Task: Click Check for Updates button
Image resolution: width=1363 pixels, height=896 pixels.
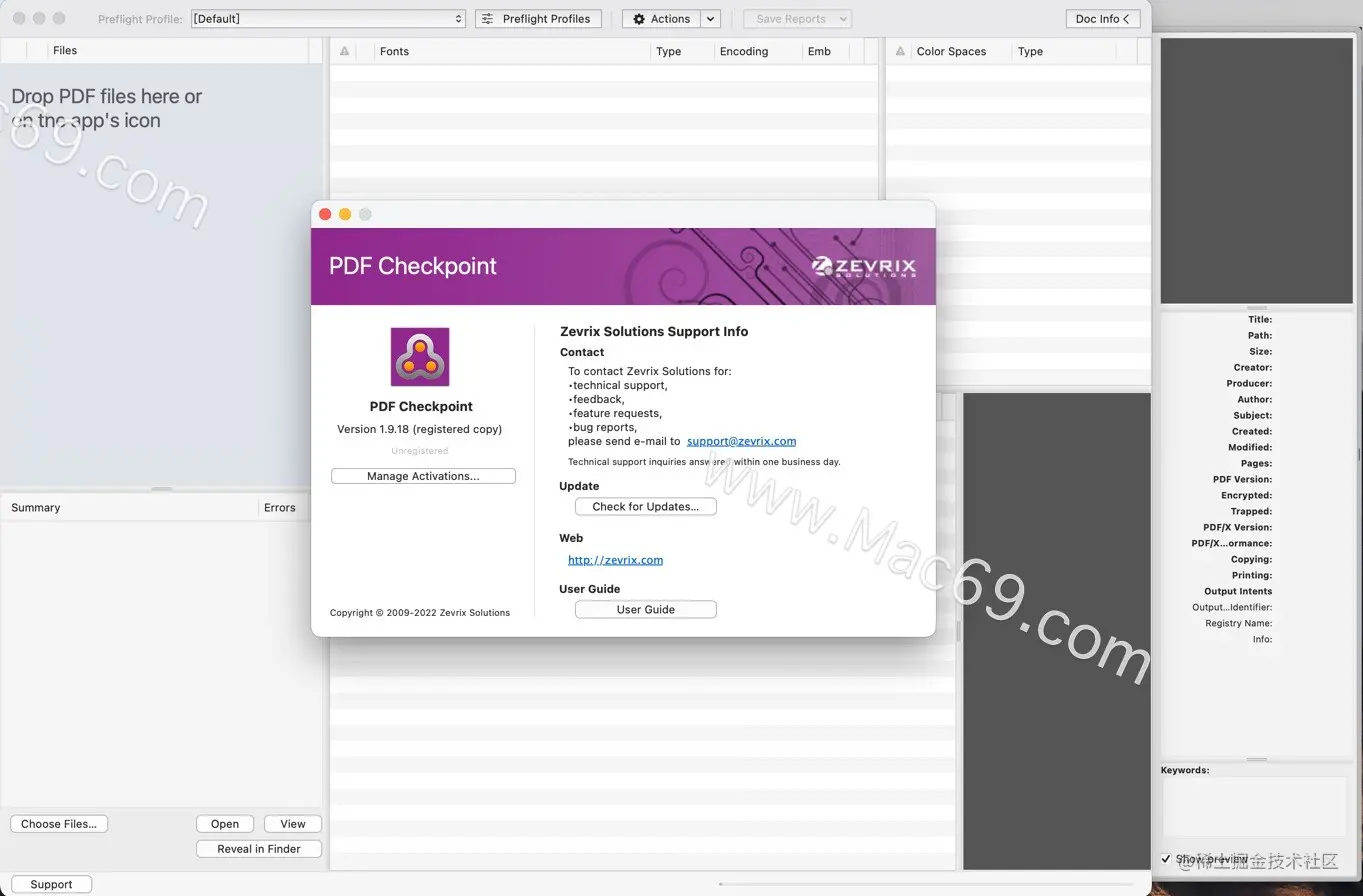Action: point(645,507)
